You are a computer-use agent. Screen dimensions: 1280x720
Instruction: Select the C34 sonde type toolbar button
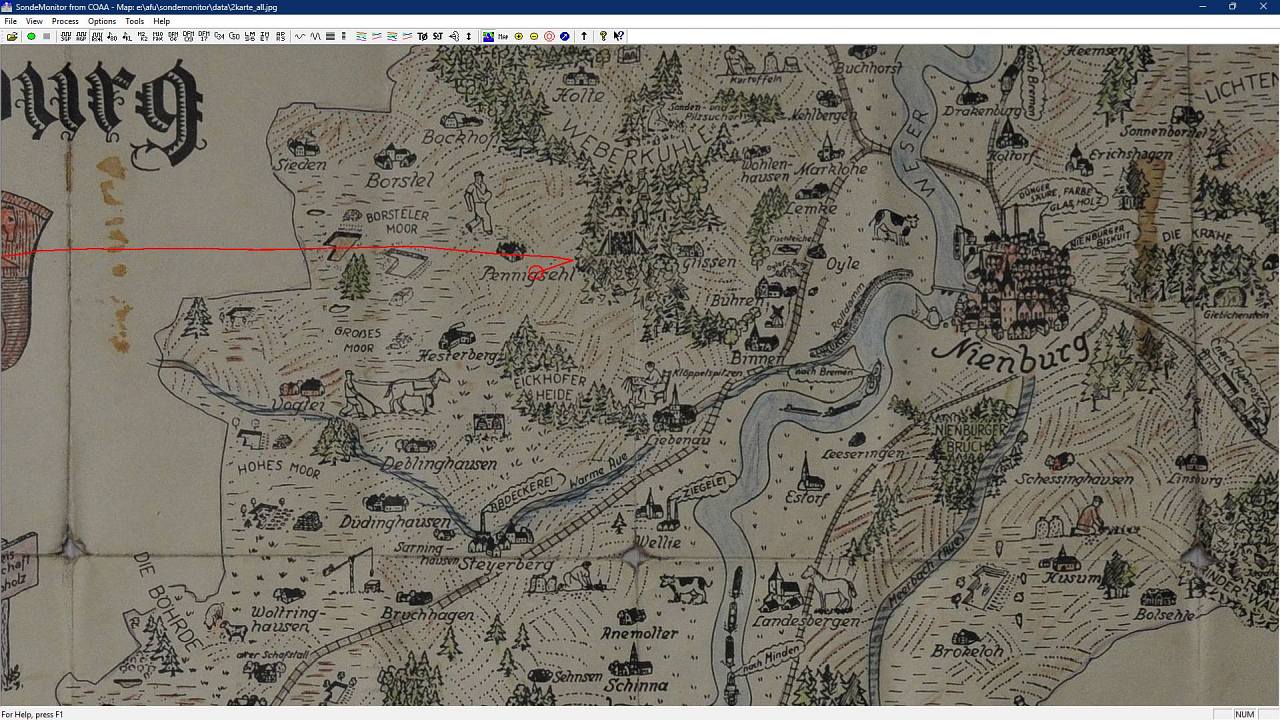click(x=219, y=36)
